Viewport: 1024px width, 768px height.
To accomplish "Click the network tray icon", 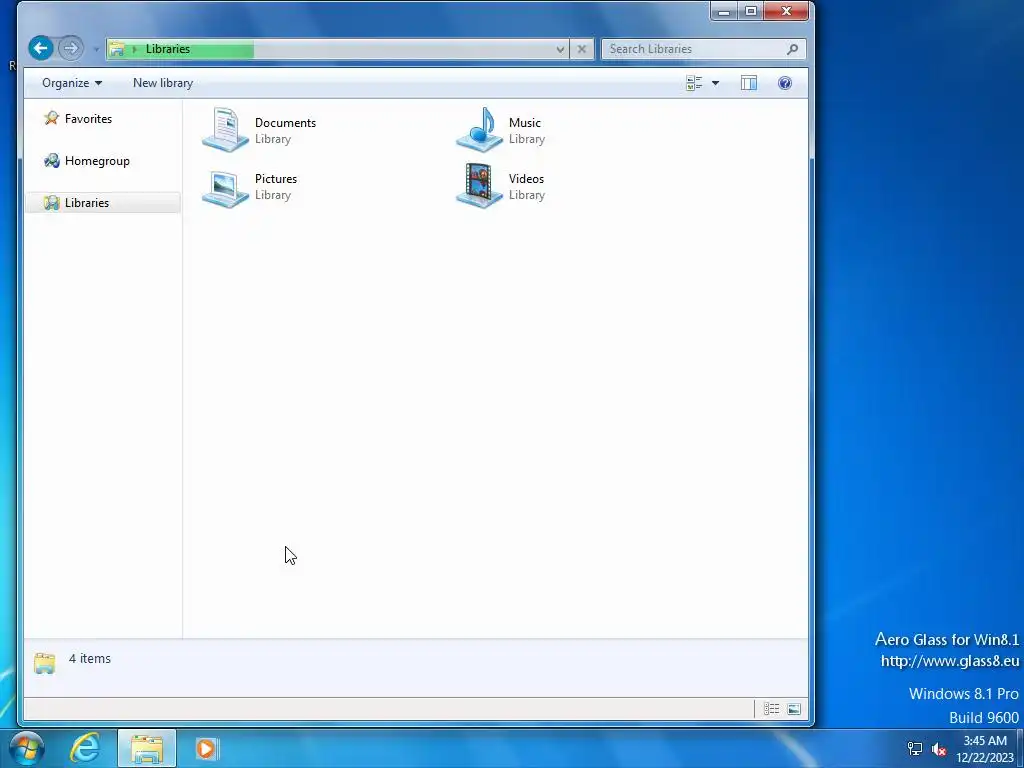I will point(915,749).
